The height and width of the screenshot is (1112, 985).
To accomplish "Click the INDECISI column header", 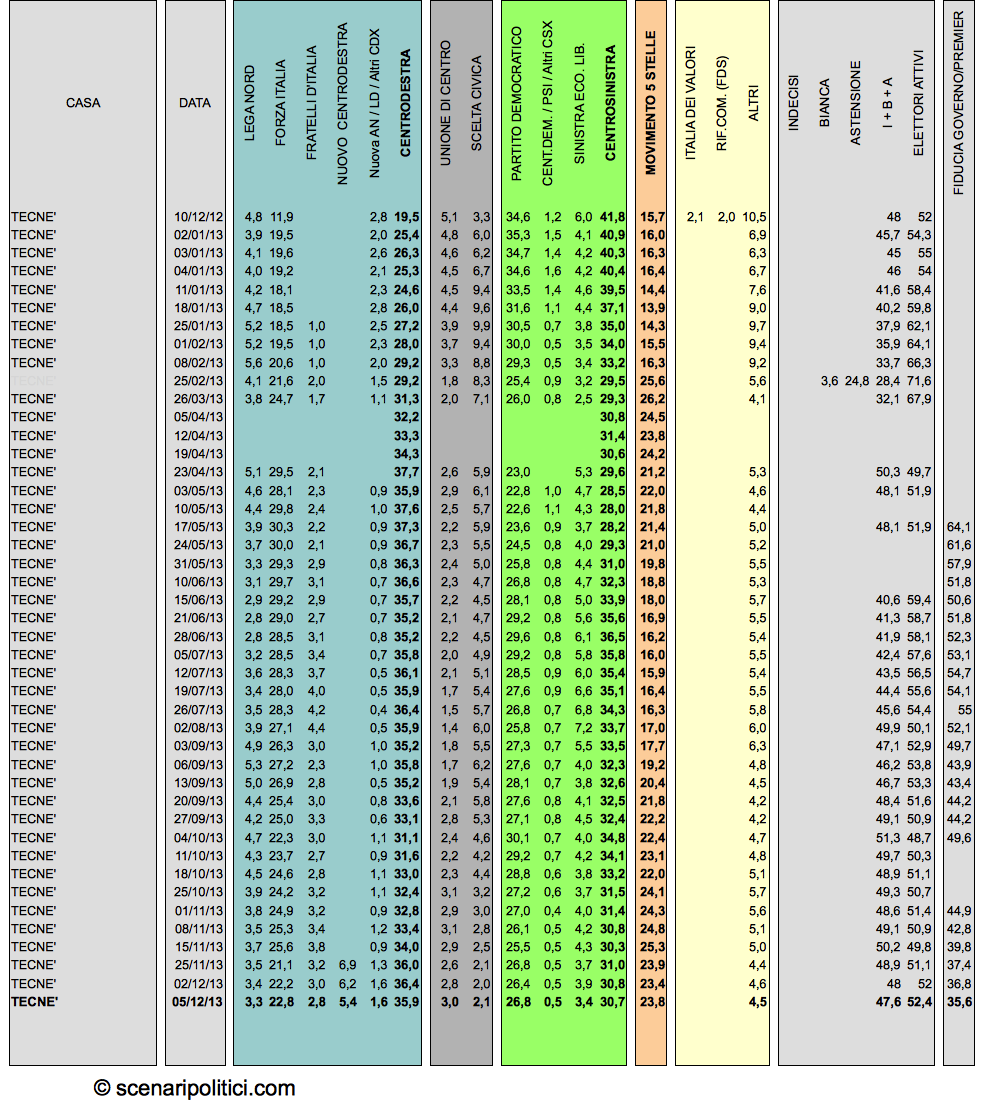I will click(793, 104).
